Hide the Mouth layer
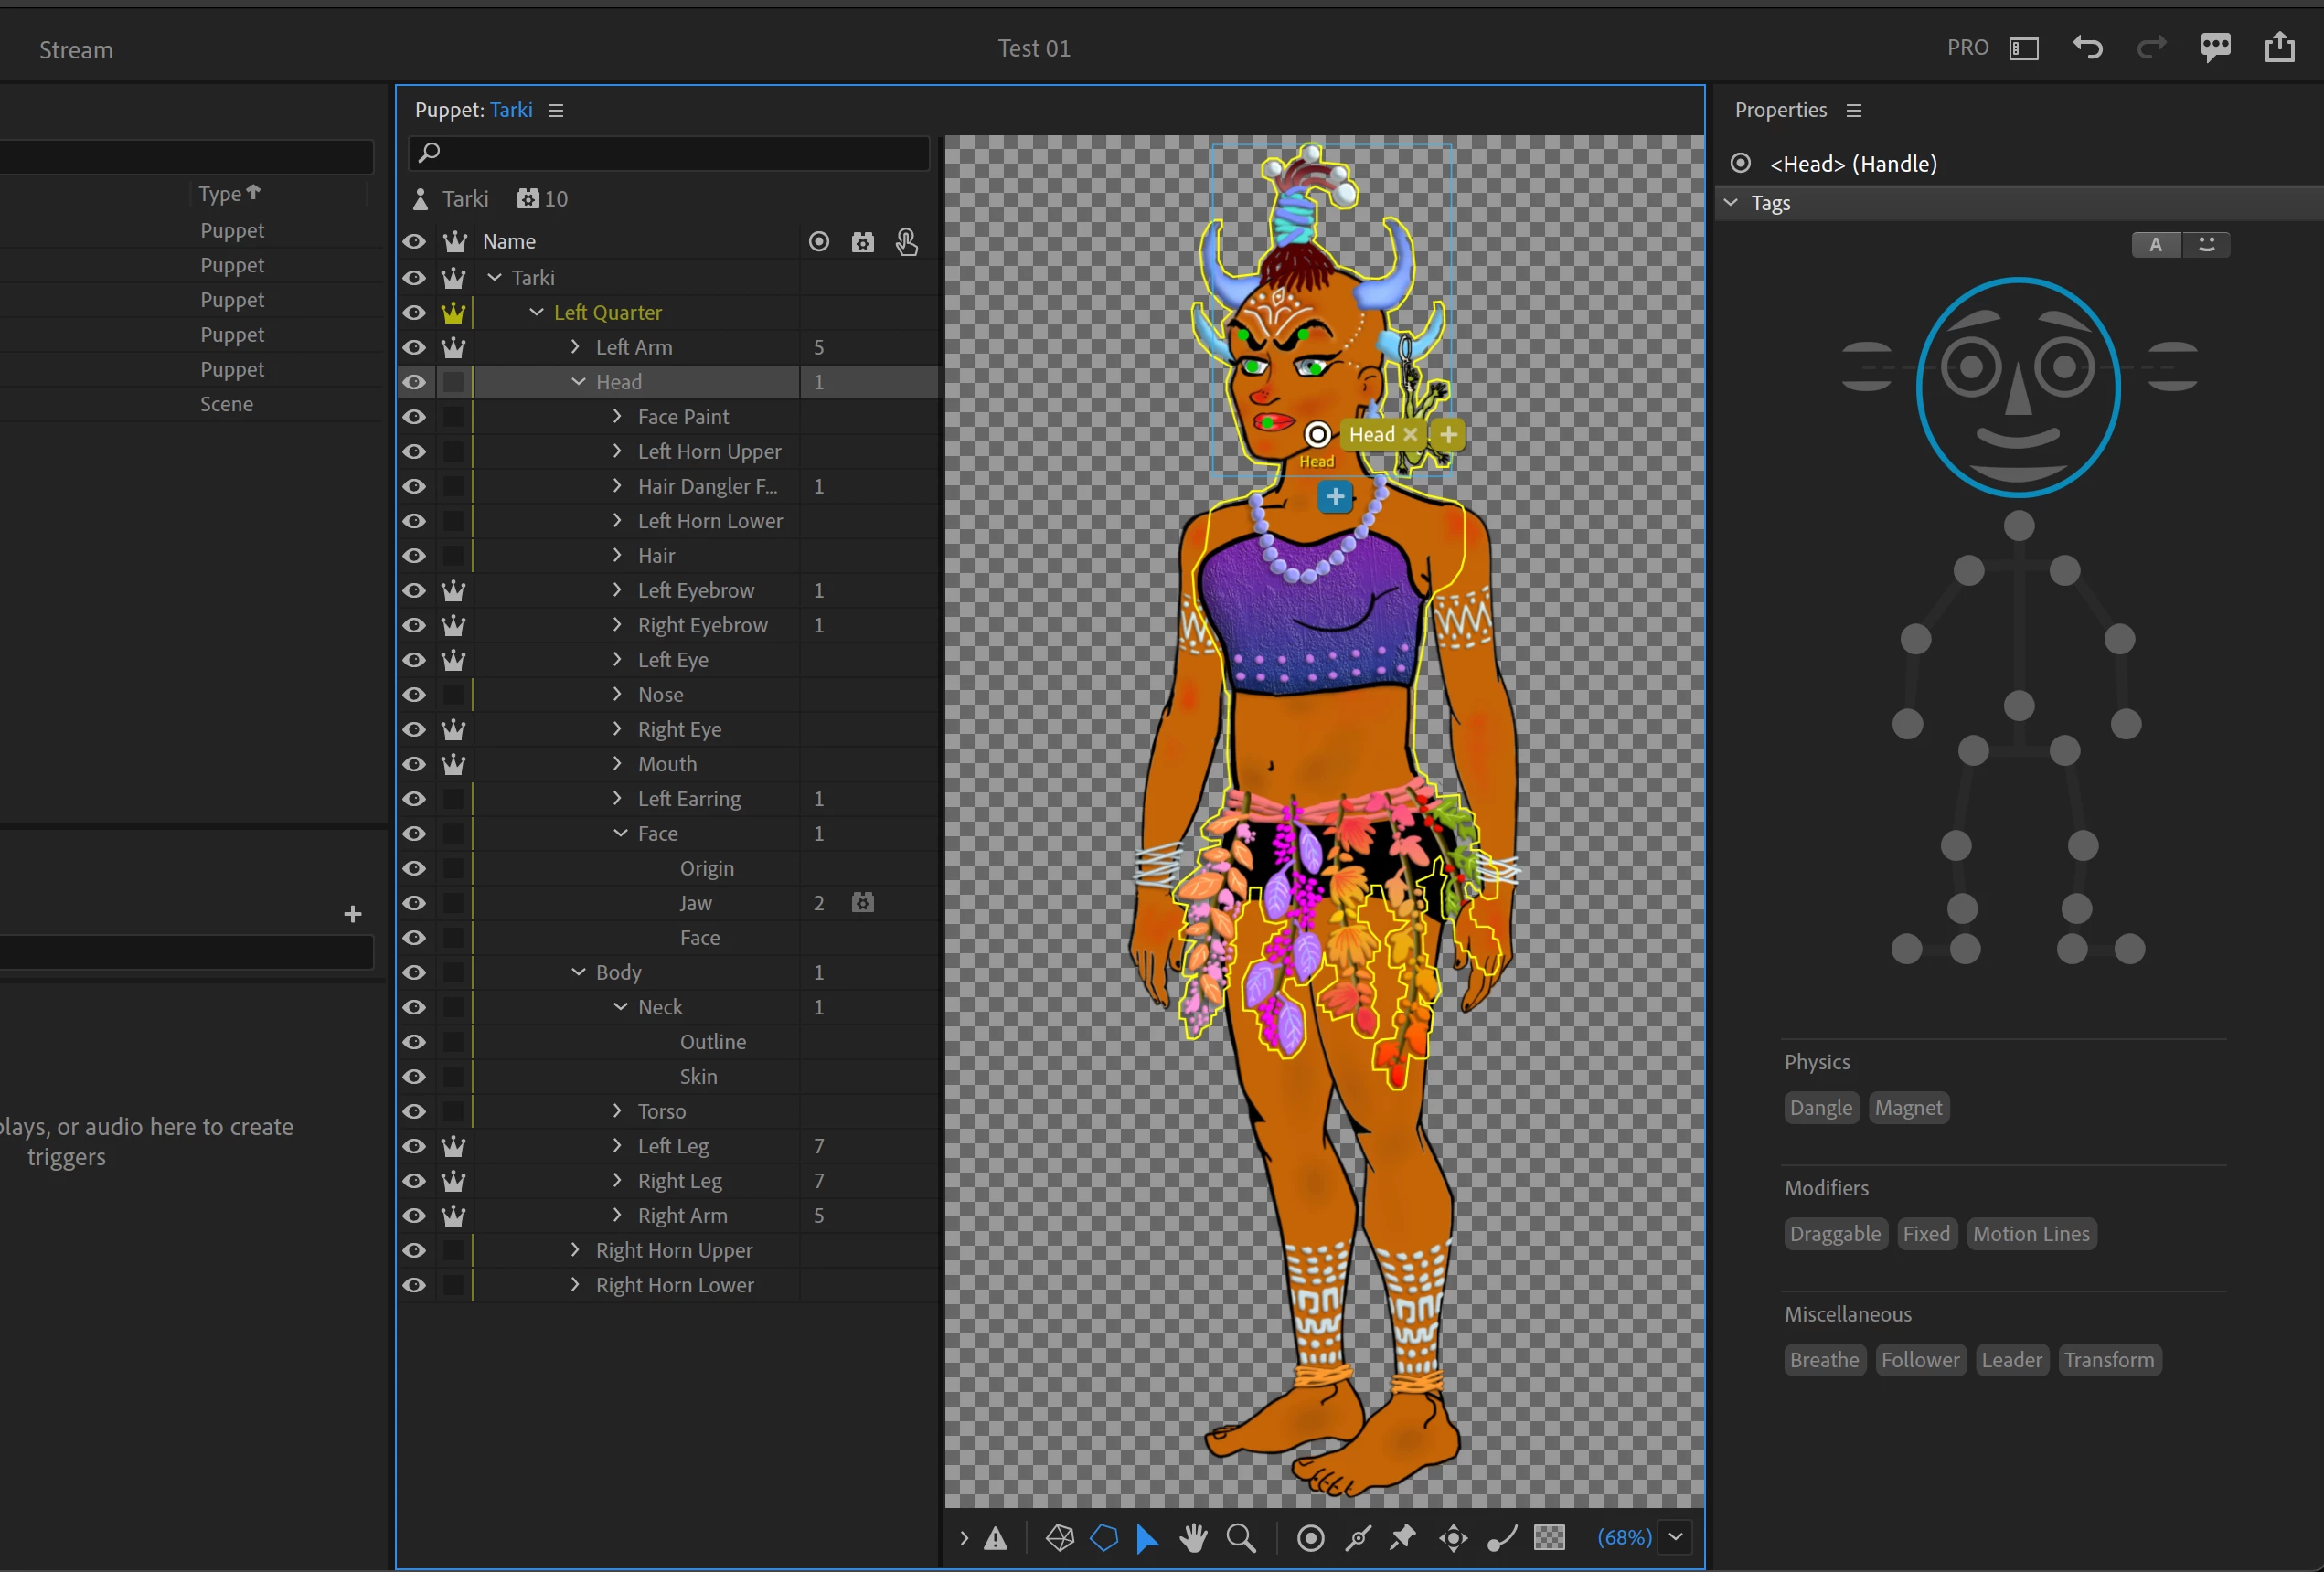This screenshot has width=2324, height=1572. click(x=414, y=764)
